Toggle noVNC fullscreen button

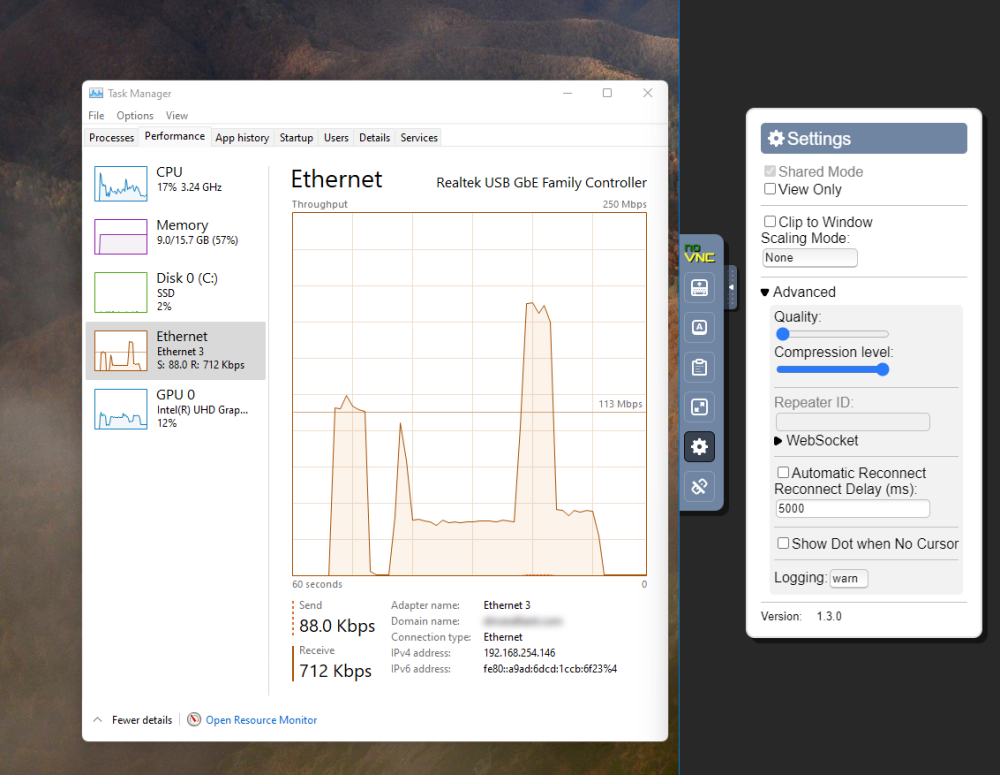699,407
